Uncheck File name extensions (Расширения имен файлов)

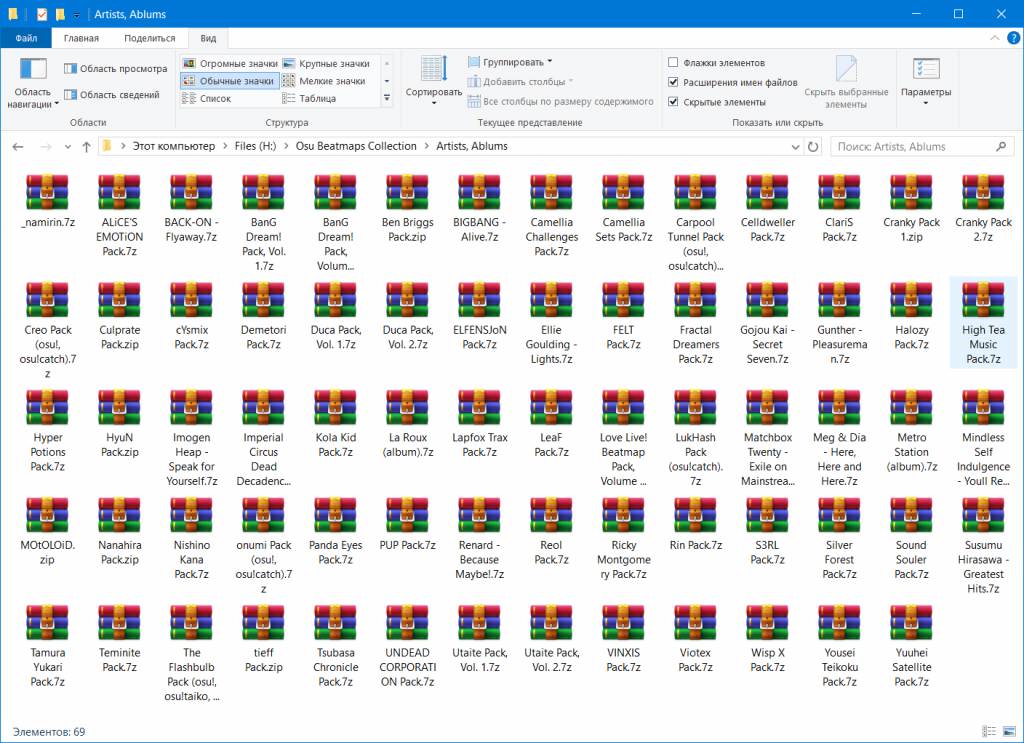point(673,82)
